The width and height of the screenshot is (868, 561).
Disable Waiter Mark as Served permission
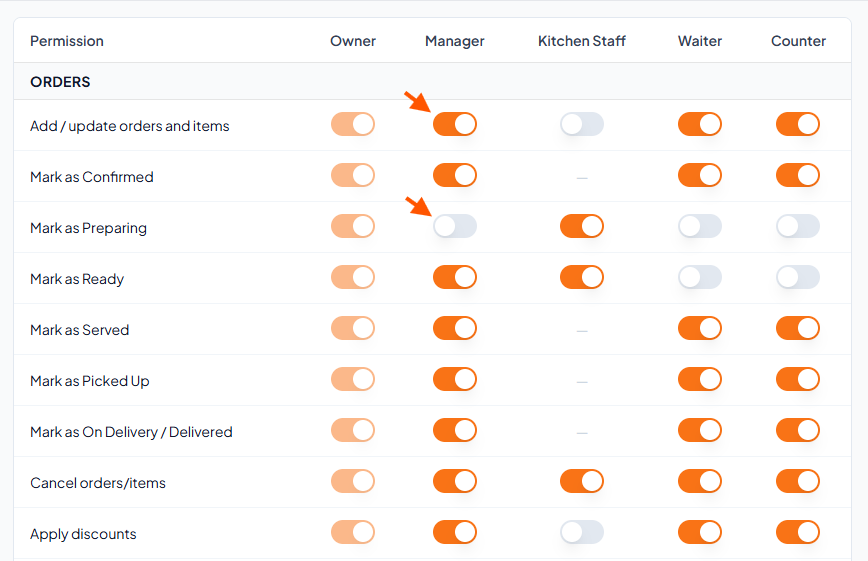pos(700,328)
